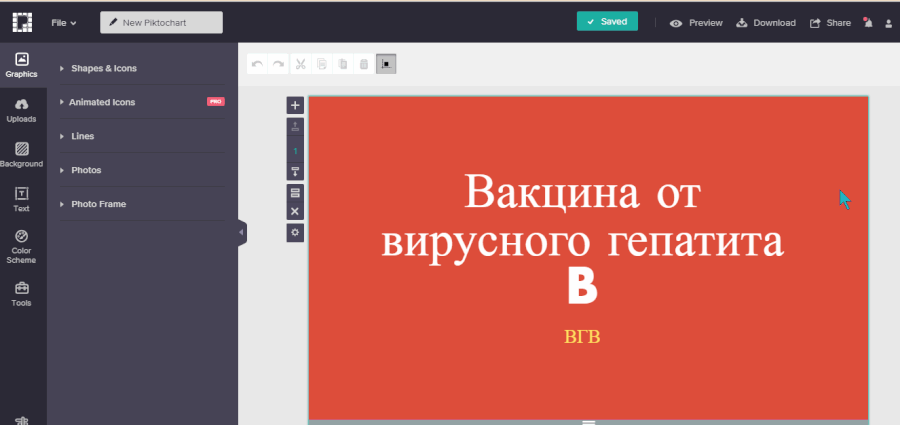Viewport: 900px width, 425px height.
Task: Toggle the alignment guide button in toolbar
Action: (386, 64)
